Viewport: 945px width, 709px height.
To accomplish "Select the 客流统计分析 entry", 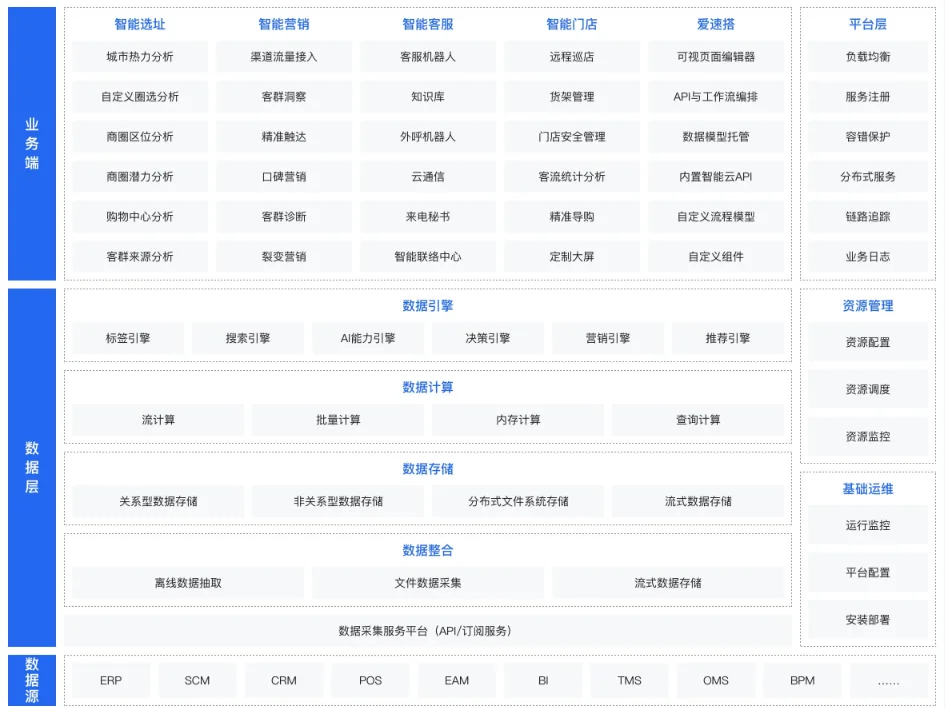I will tap(571, 176).
